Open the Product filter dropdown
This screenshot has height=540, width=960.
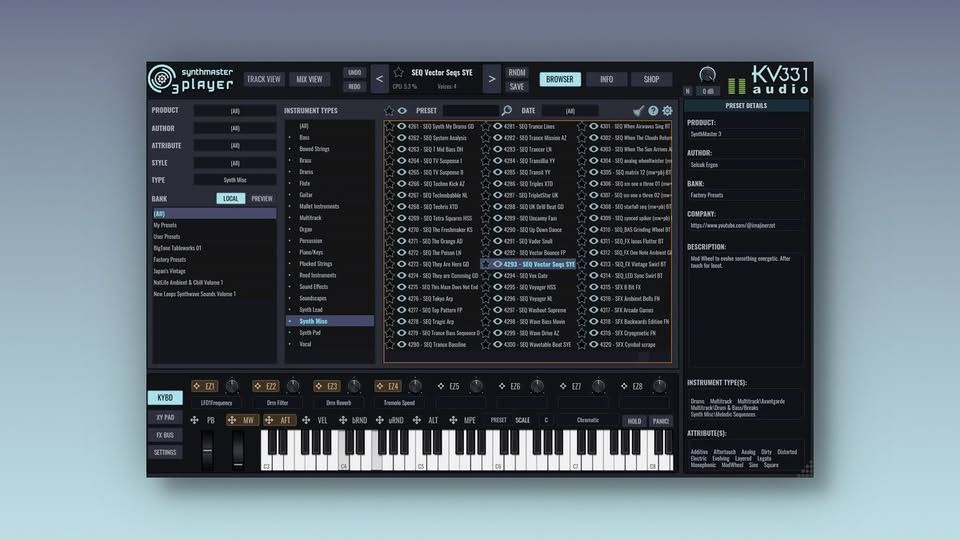[235, 111]
